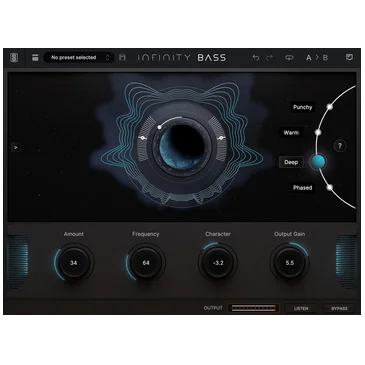The height and width of the screenshot is (365, 365).
Task: Click the Infinity Bass title
Action: click(182, 58)
